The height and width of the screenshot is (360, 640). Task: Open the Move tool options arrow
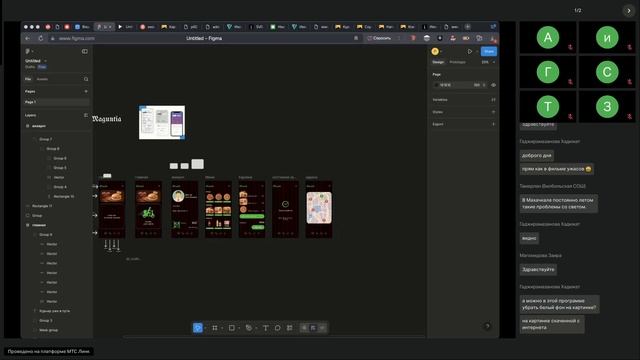[205, 328]
